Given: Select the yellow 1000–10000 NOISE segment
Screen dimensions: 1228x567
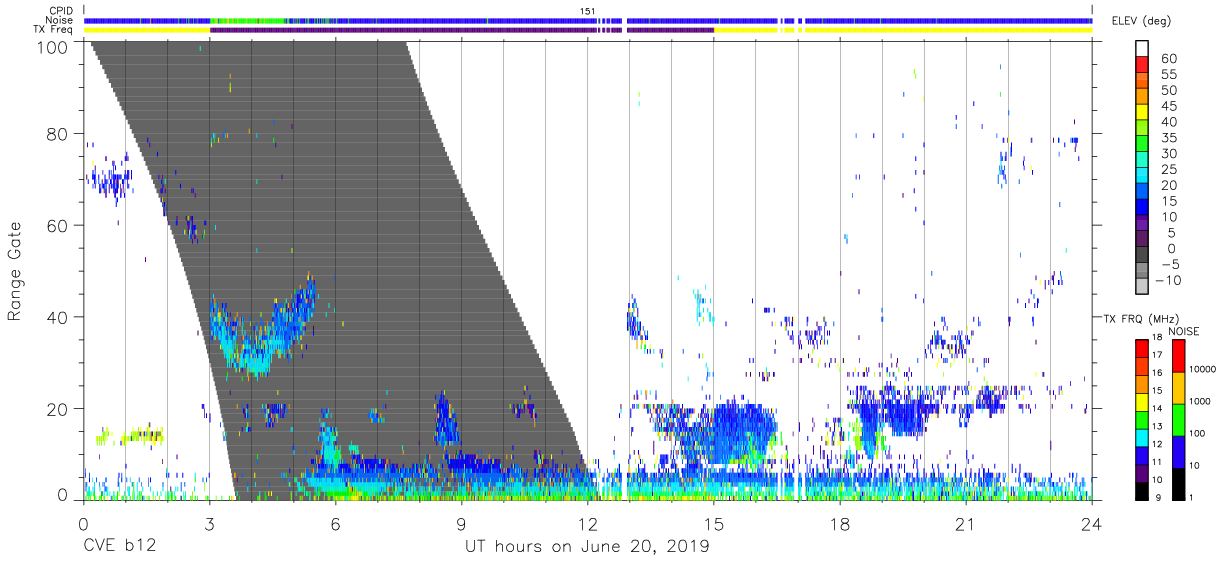Looking at the screenshot, I should [1177, 388].
